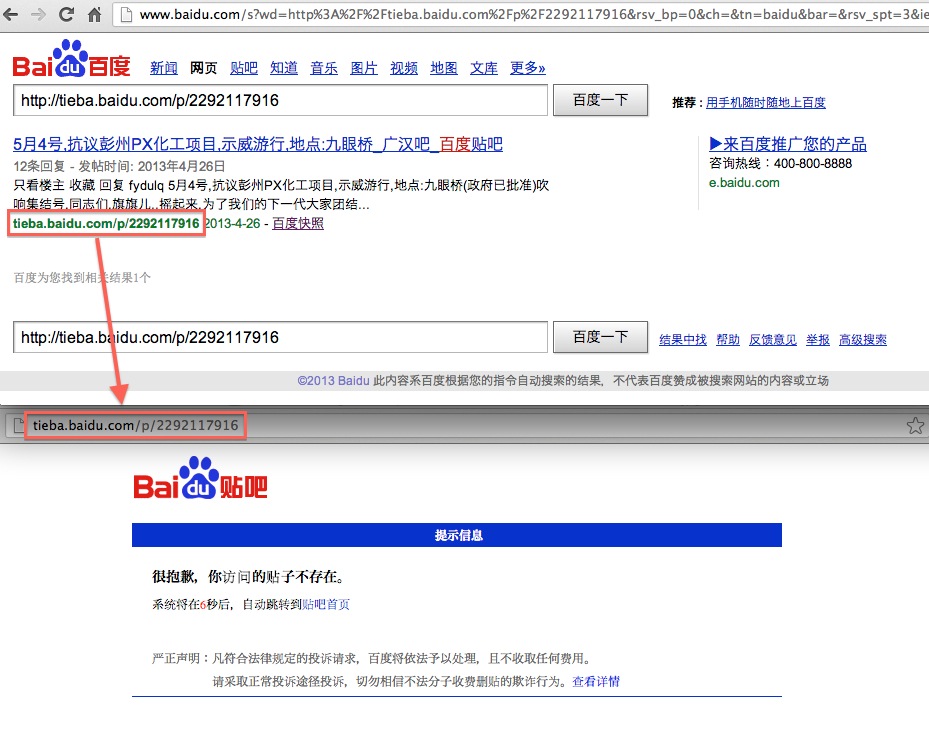Open the 举报 report link
The width and height of the screenshot is (929, 734).
[818, 339]
